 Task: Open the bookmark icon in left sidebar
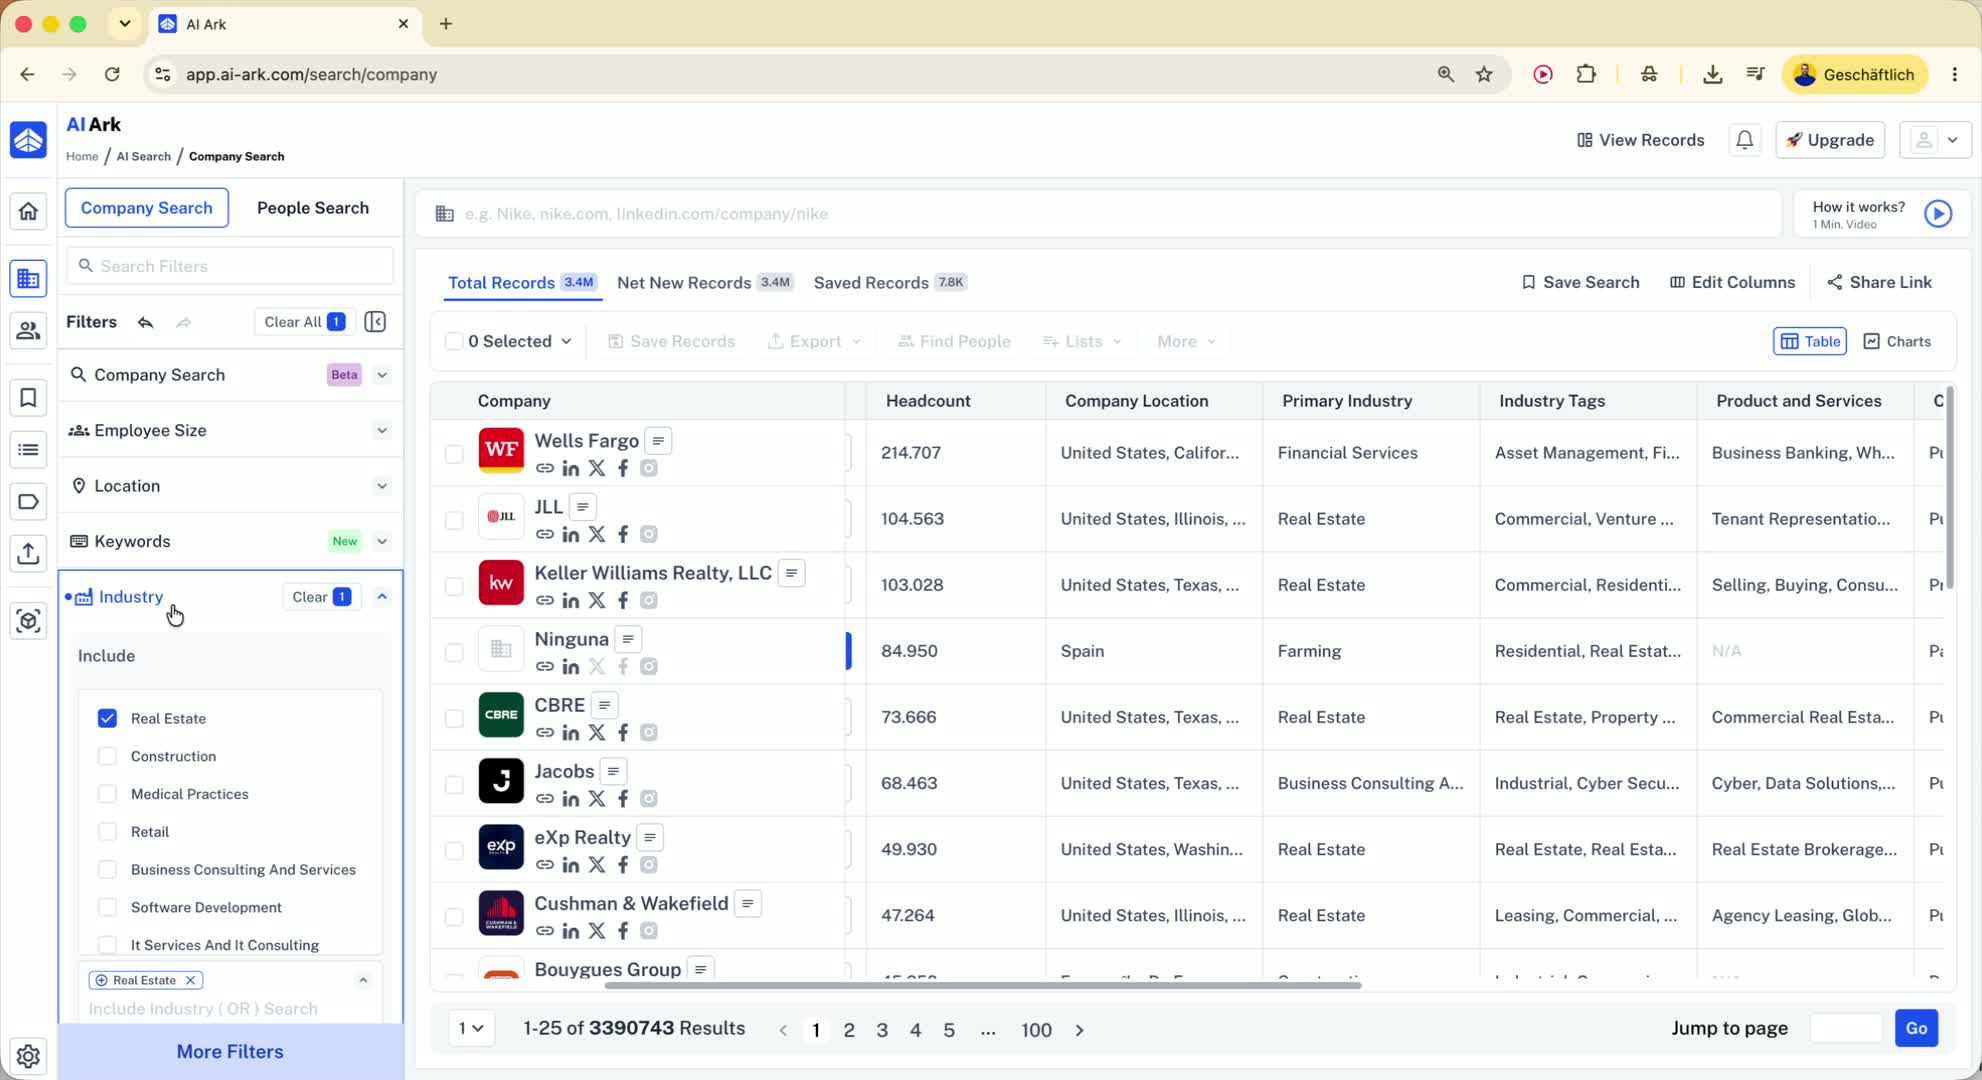tap(28, 398)
